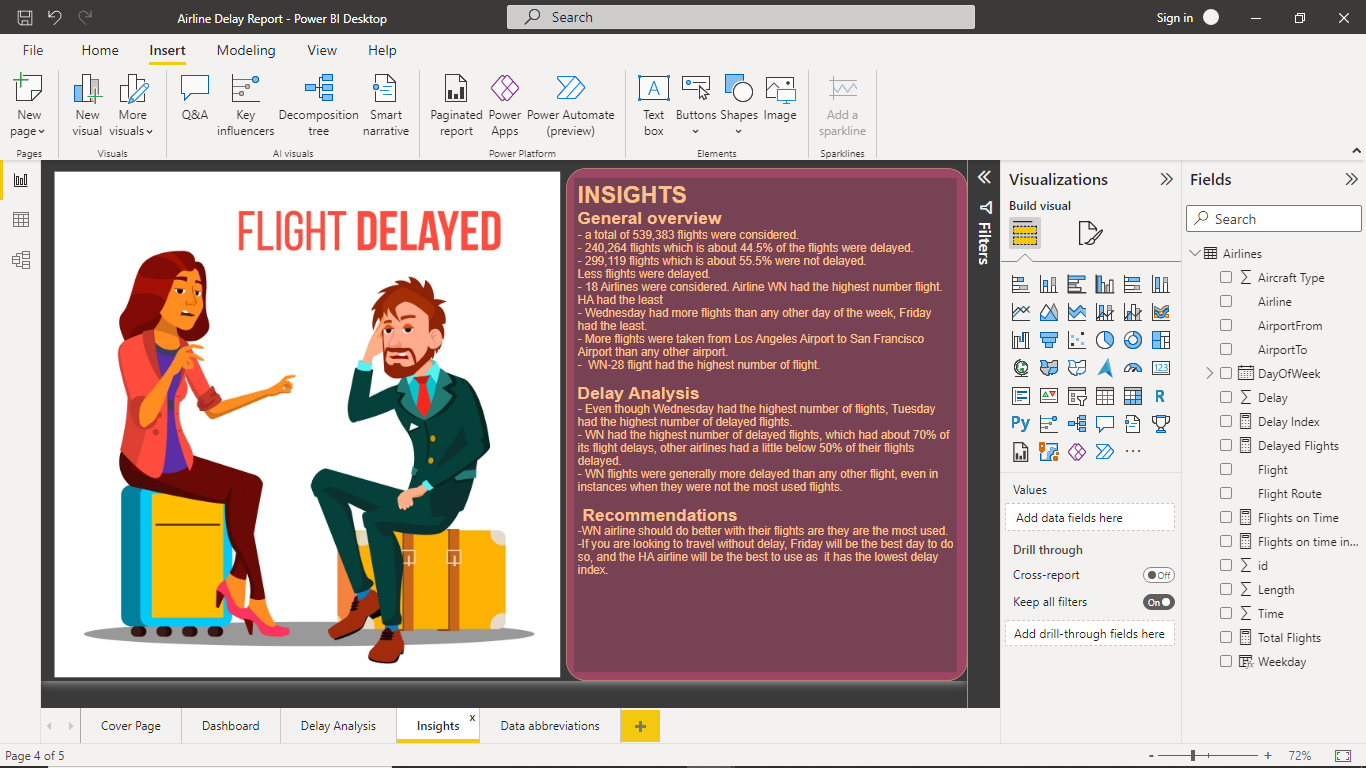
Task: Turn on Cross-report drill through
Action: point(1160,575)
